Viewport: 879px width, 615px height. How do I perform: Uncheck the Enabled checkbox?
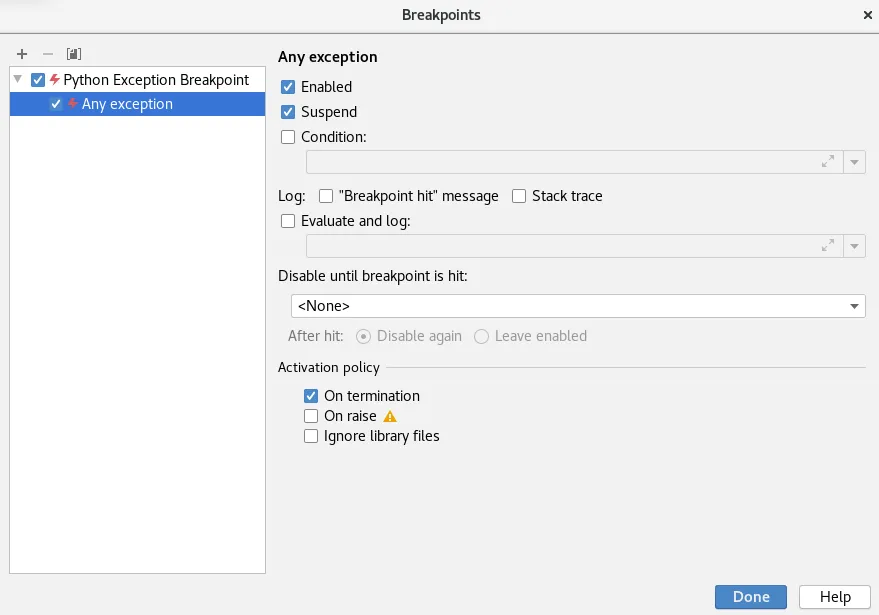(288, 87)
